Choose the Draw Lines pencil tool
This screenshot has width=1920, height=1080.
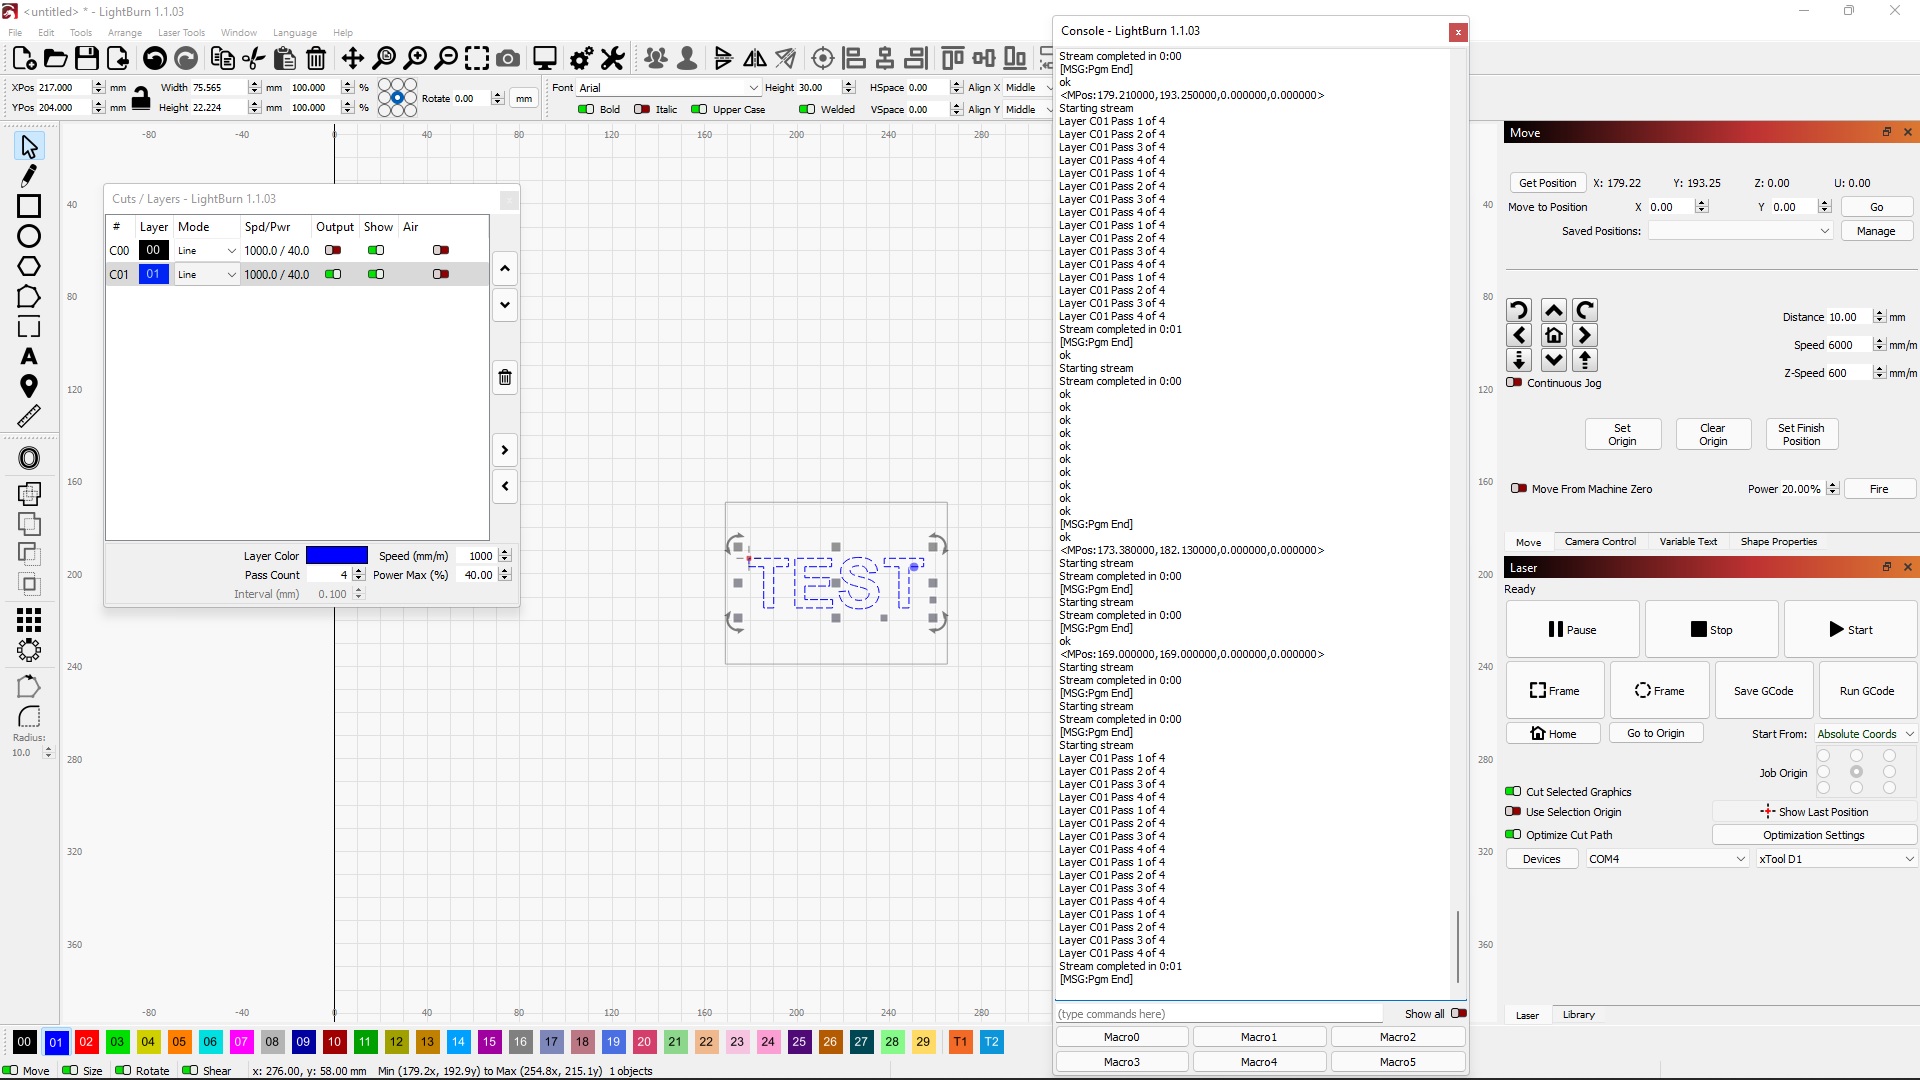[29, 176]
